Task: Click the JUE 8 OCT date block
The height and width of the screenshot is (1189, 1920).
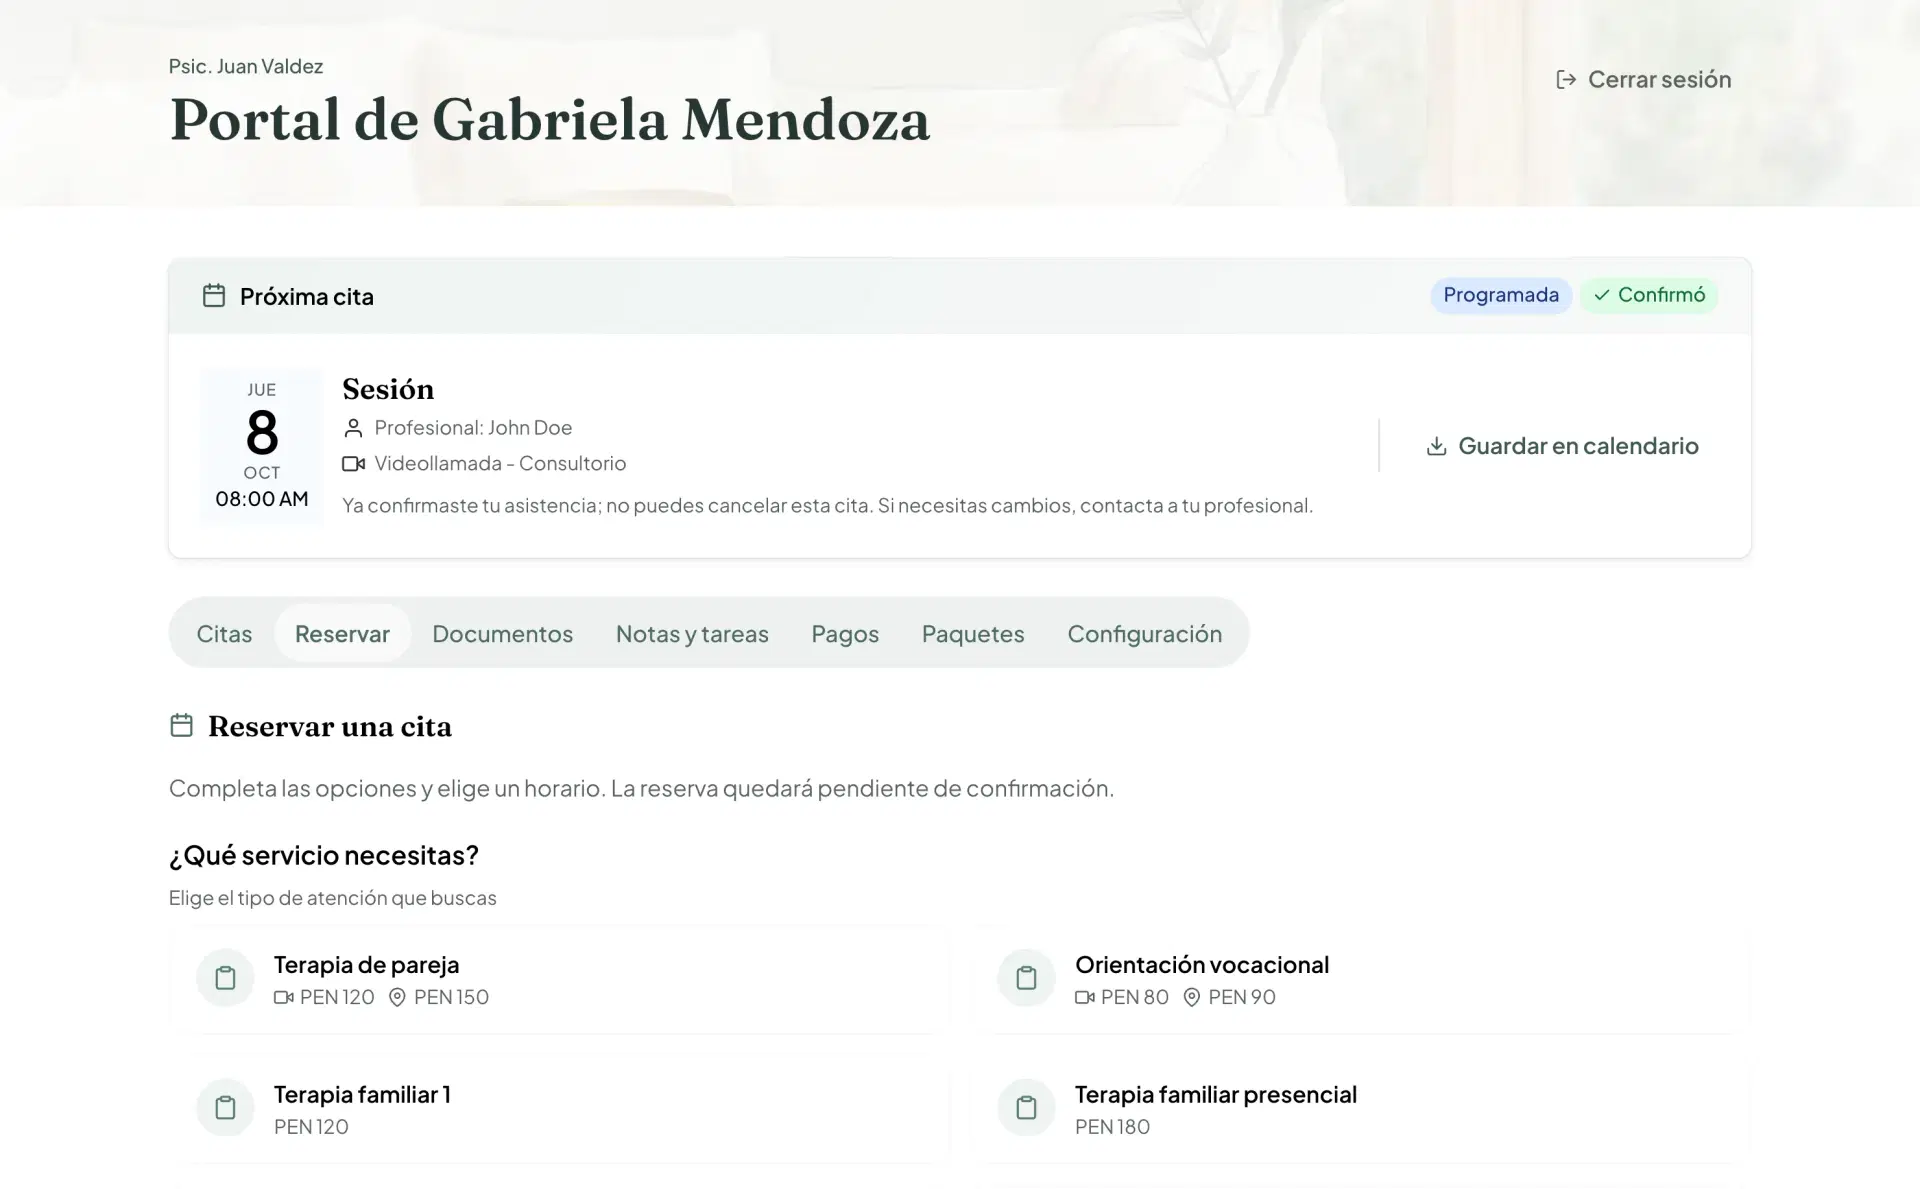Action: [x=262, y=445]
